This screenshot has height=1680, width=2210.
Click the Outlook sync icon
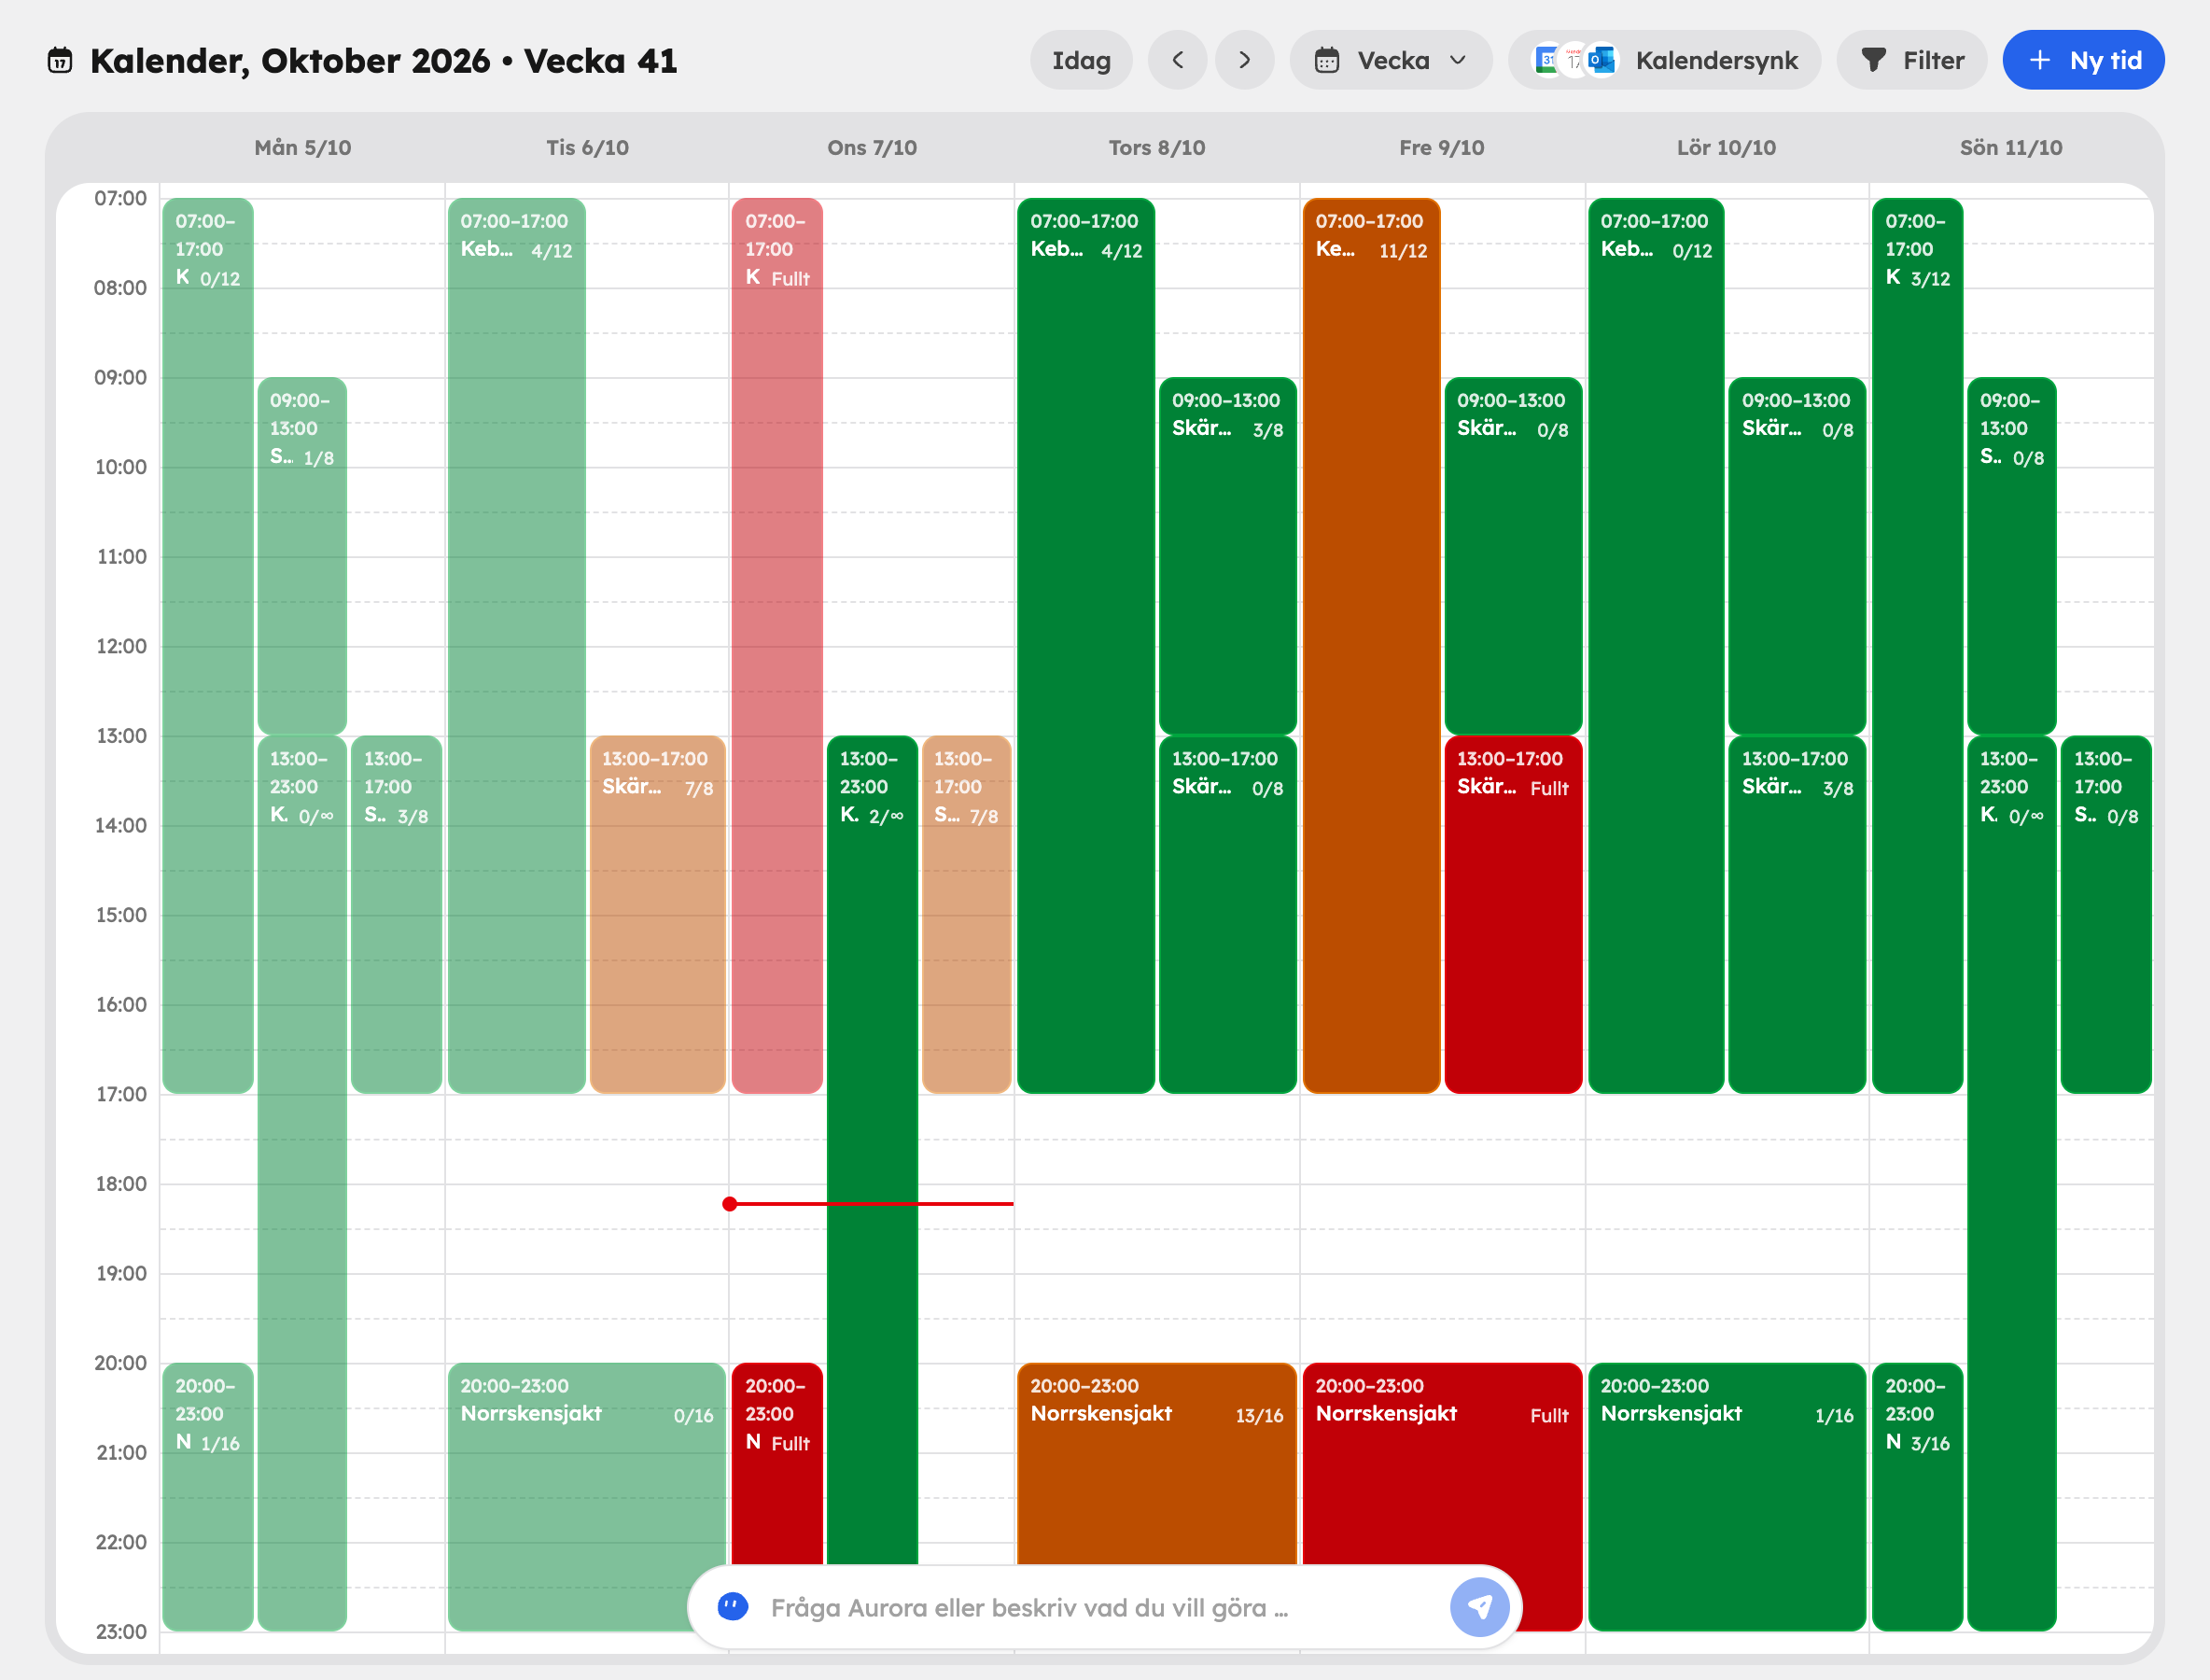(x=1602, y=60)
